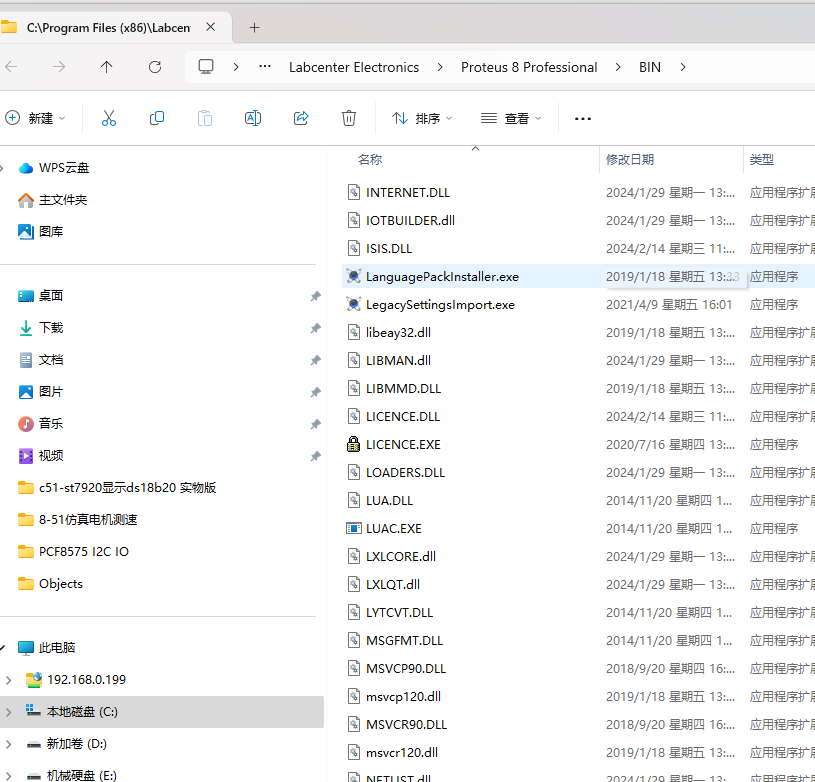Select LegacySettingsImport.exe icon

click(353, 304)
